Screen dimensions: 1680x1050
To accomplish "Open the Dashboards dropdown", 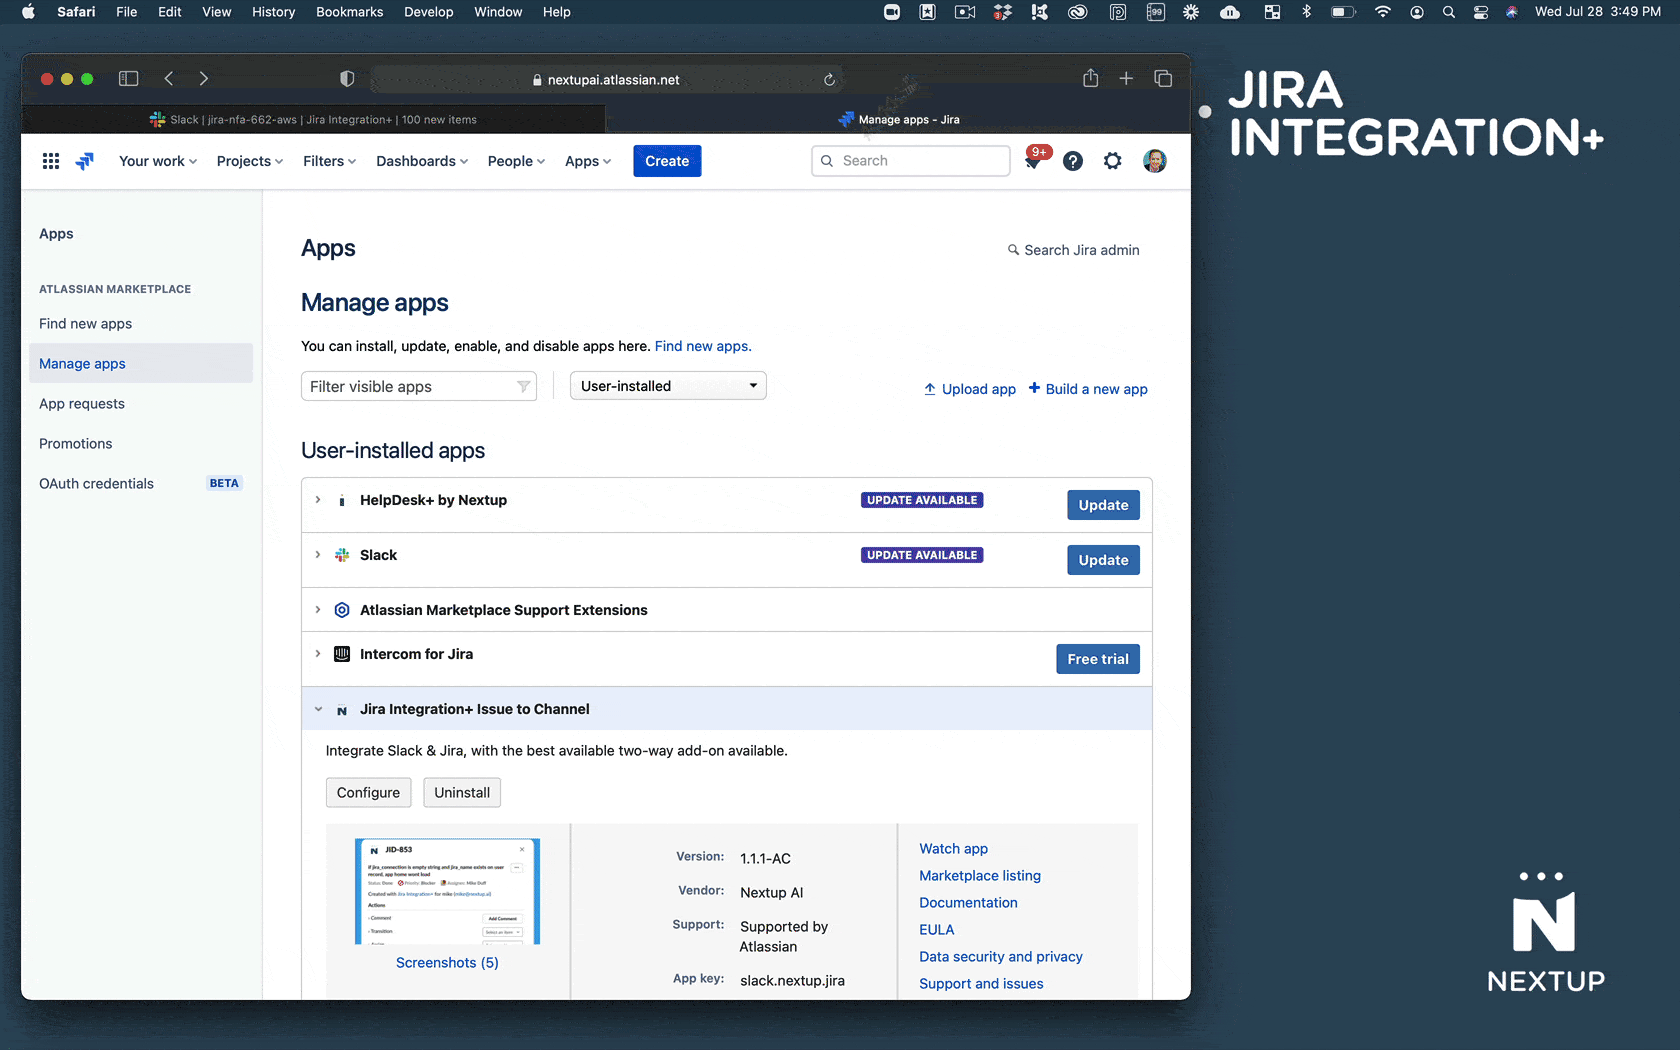I will click(x=422, y=161).
